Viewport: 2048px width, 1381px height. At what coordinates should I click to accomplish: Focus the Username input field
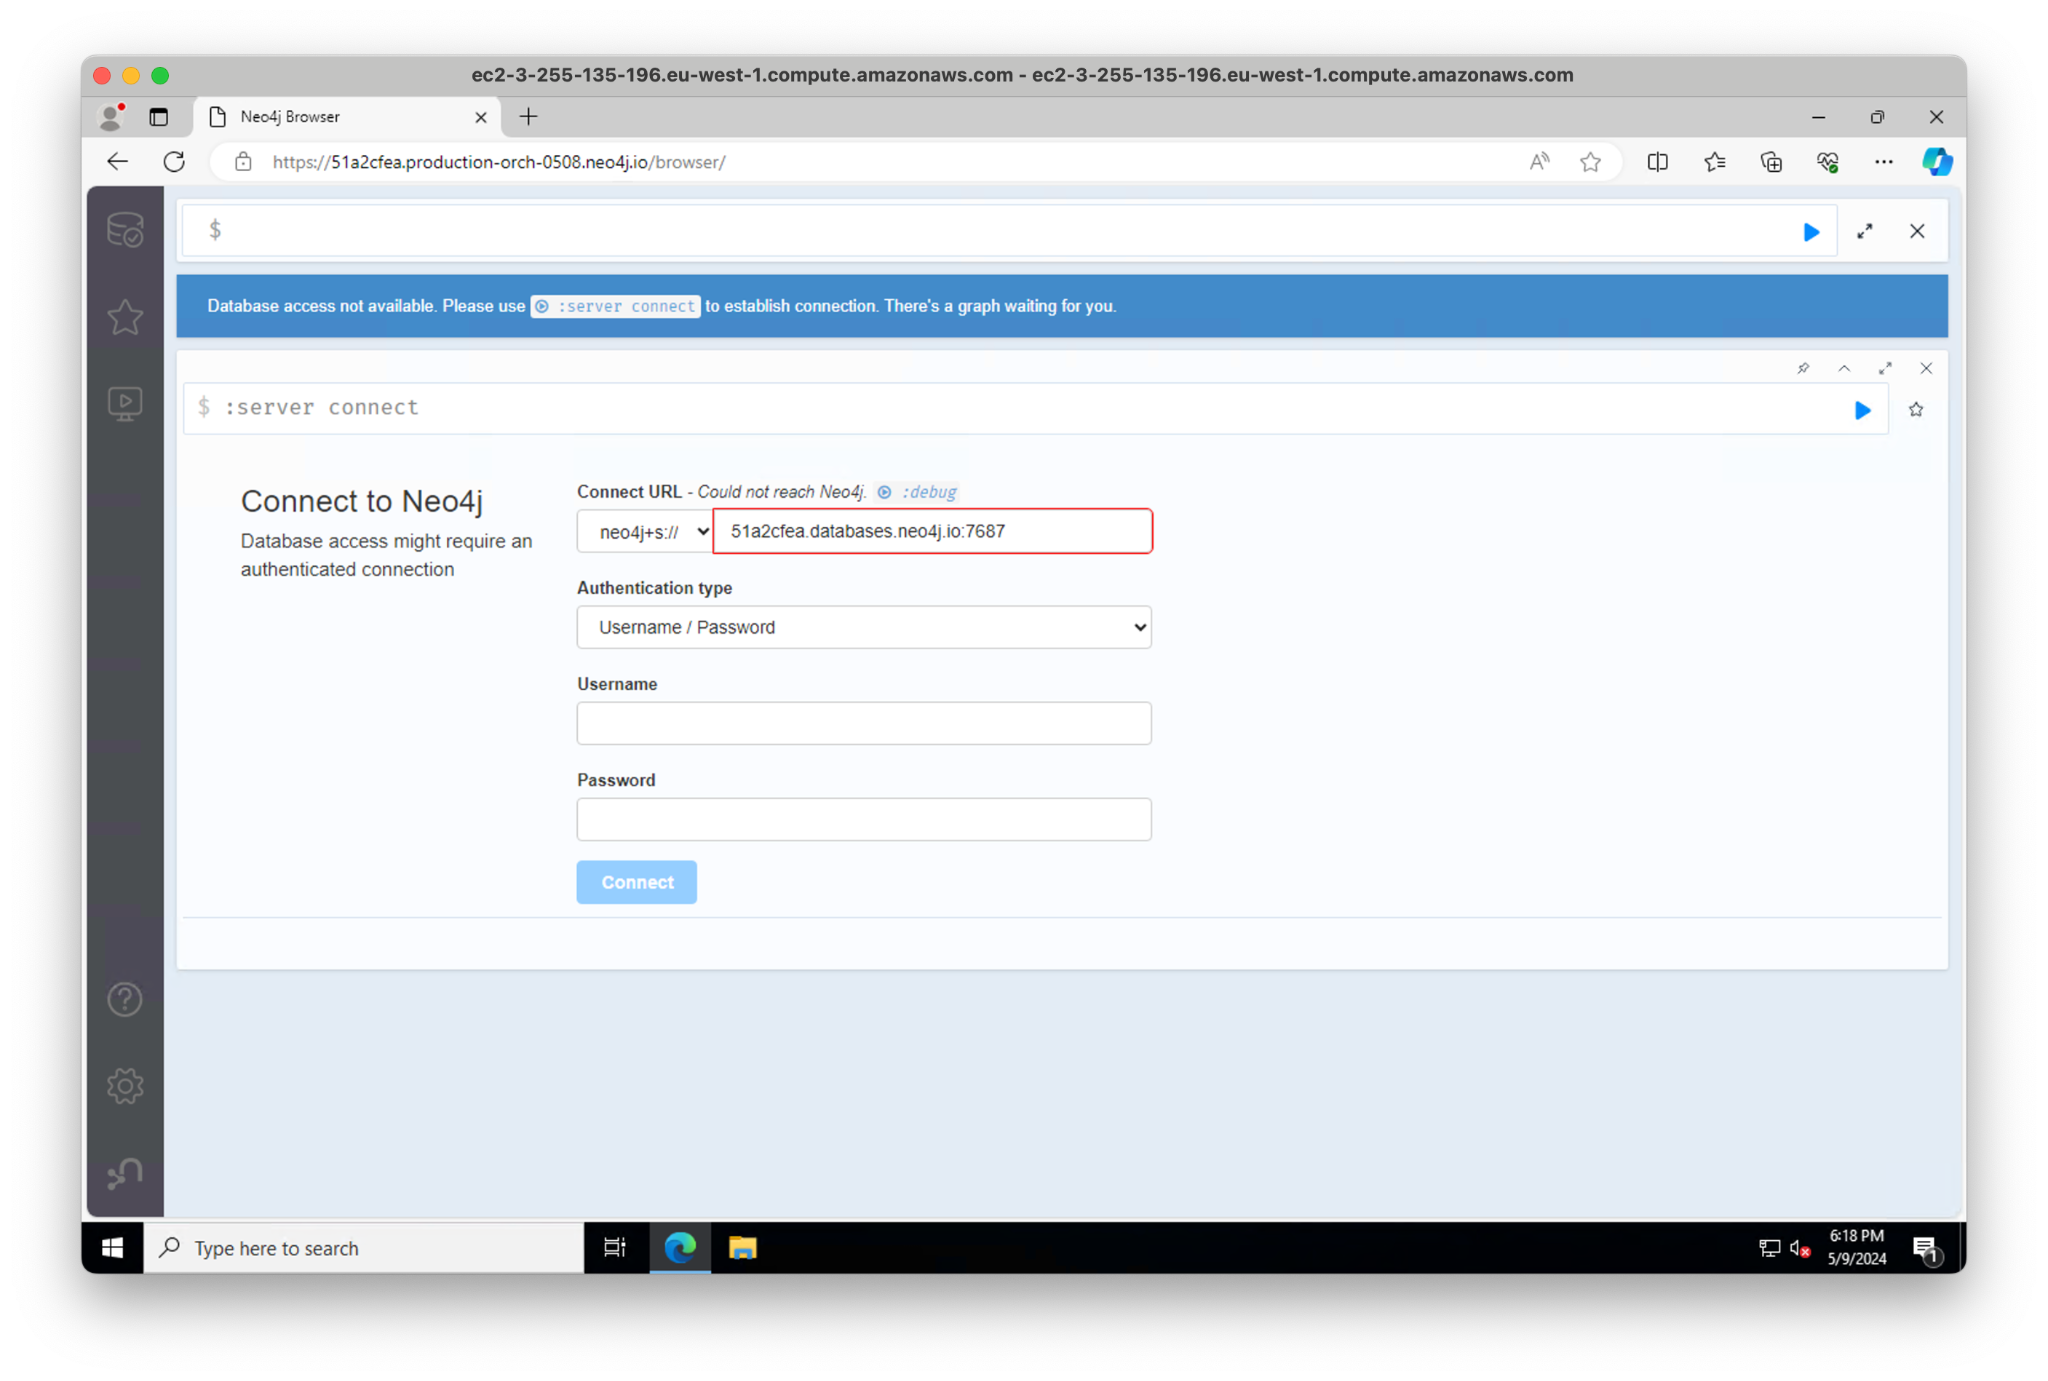864,723
